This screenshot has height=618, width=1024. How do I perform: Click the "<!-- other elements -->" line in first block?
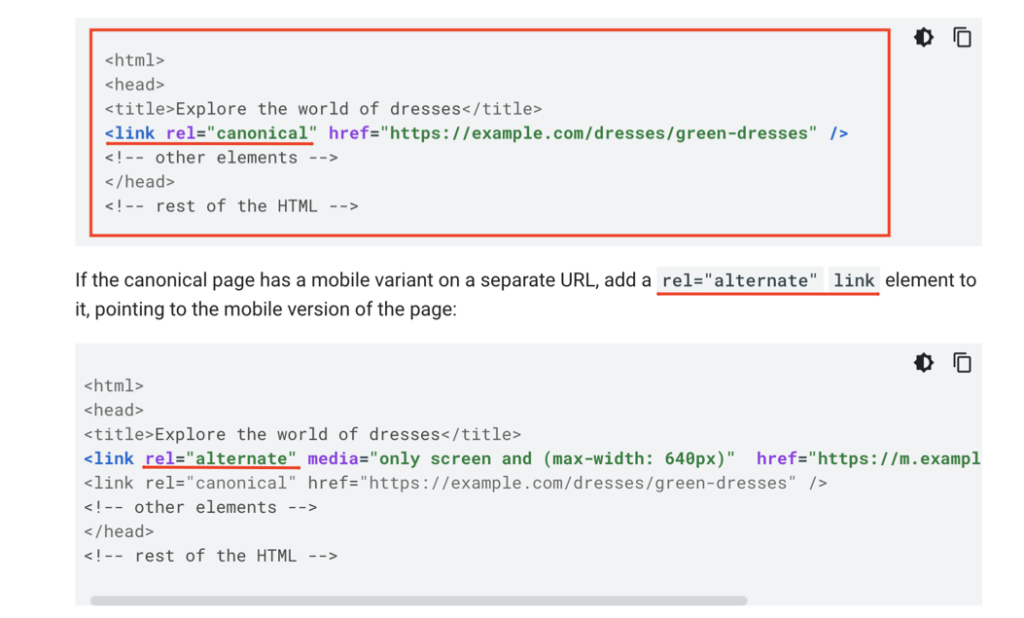click(x=221, y=157)
